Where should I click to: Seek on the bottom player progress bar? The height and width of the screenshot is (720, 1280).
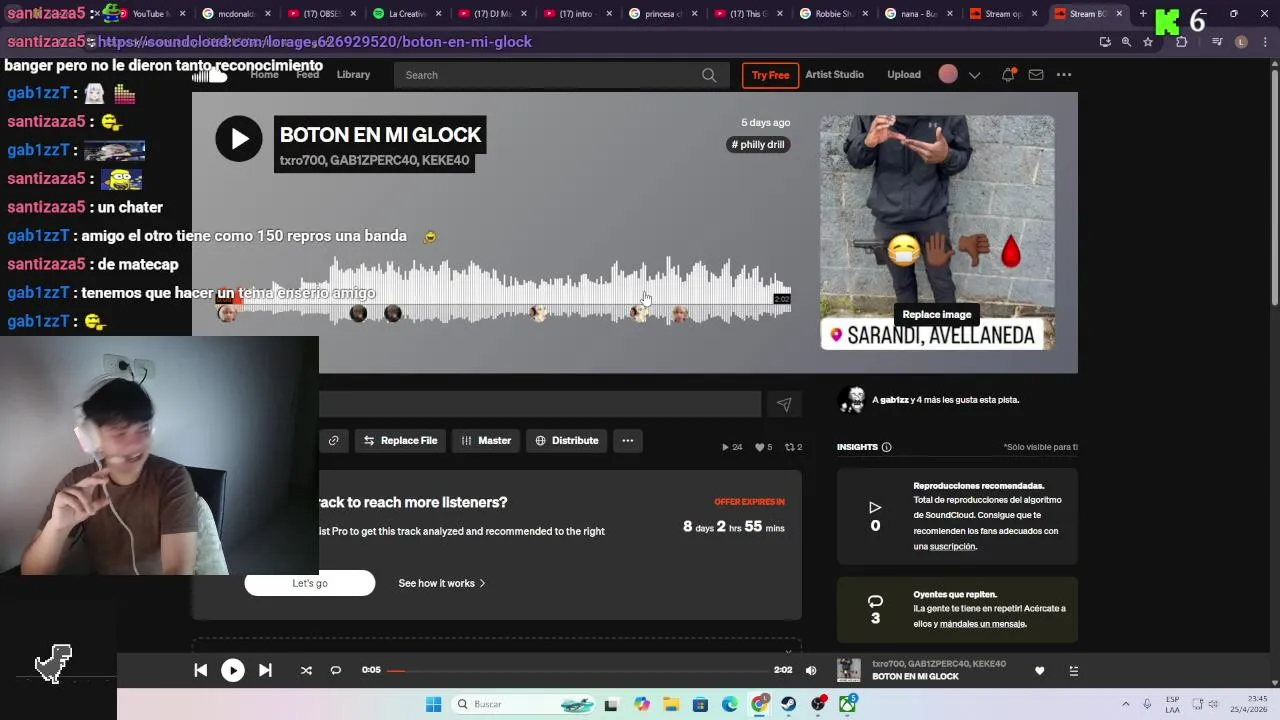coord(577,670)
